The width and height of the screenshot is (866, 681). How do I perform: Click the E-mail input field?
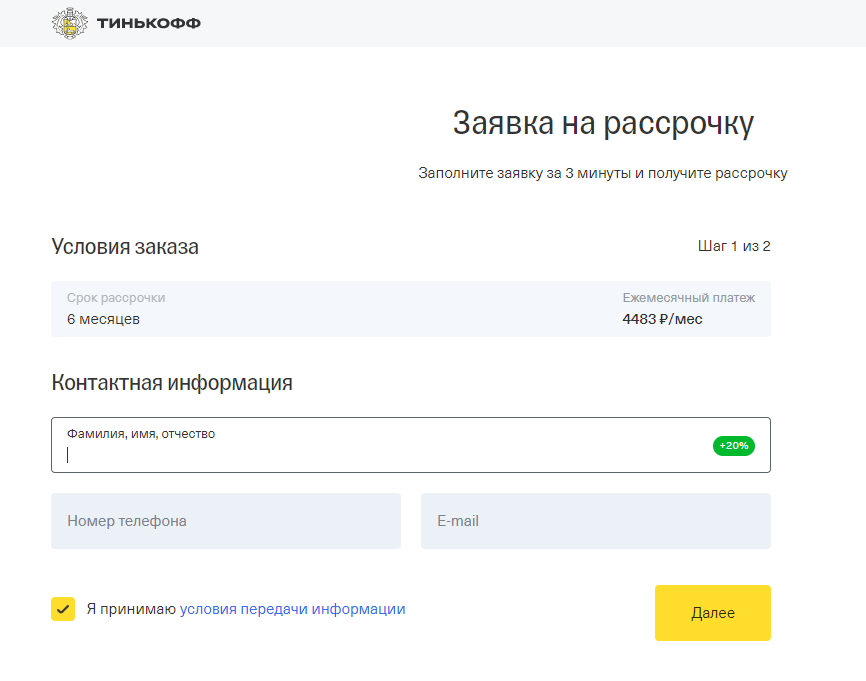[595, 521]
